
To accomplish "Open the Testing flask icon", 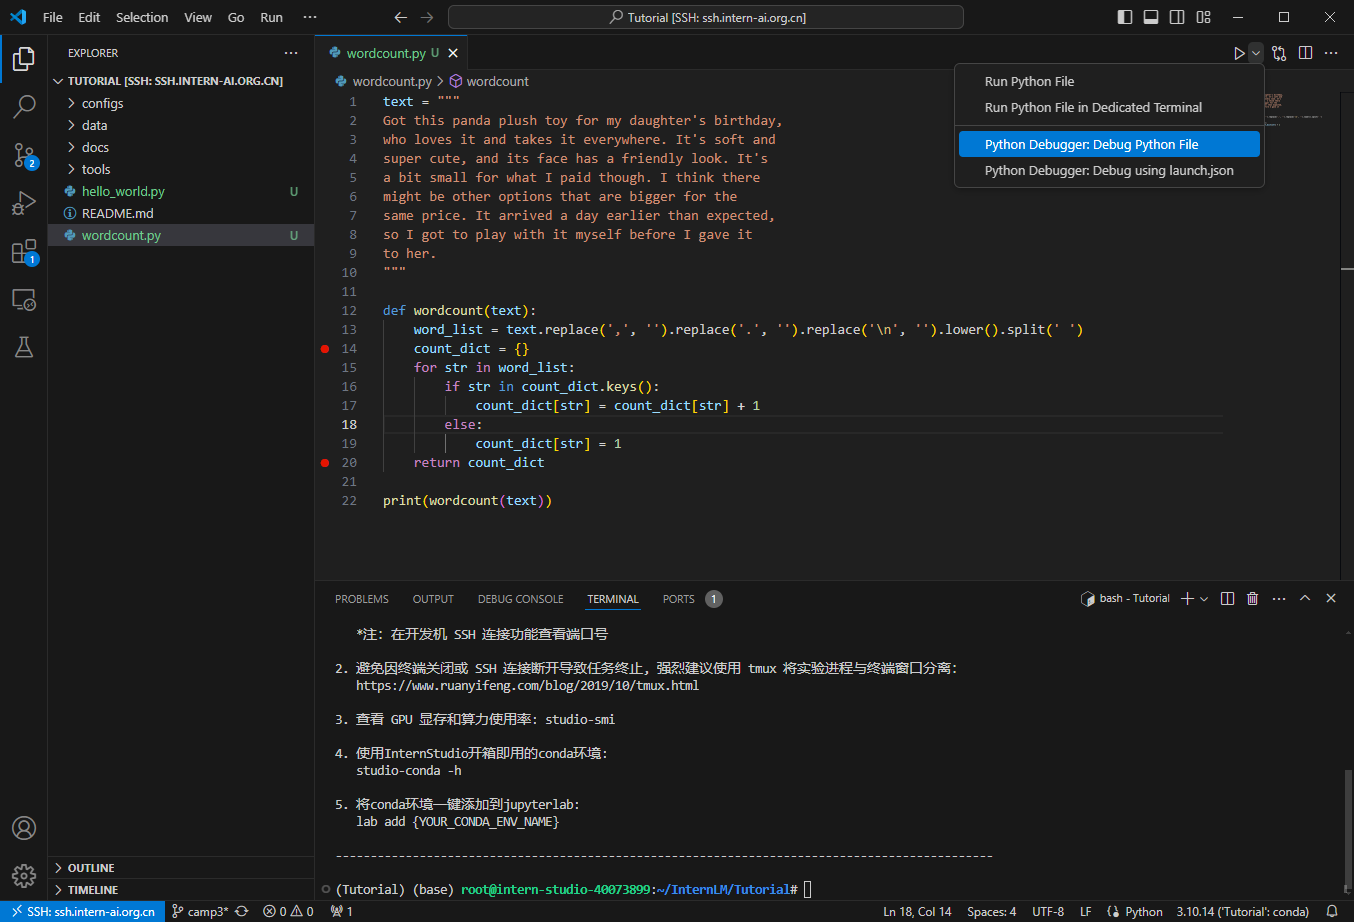I will [x=24, y=347].
